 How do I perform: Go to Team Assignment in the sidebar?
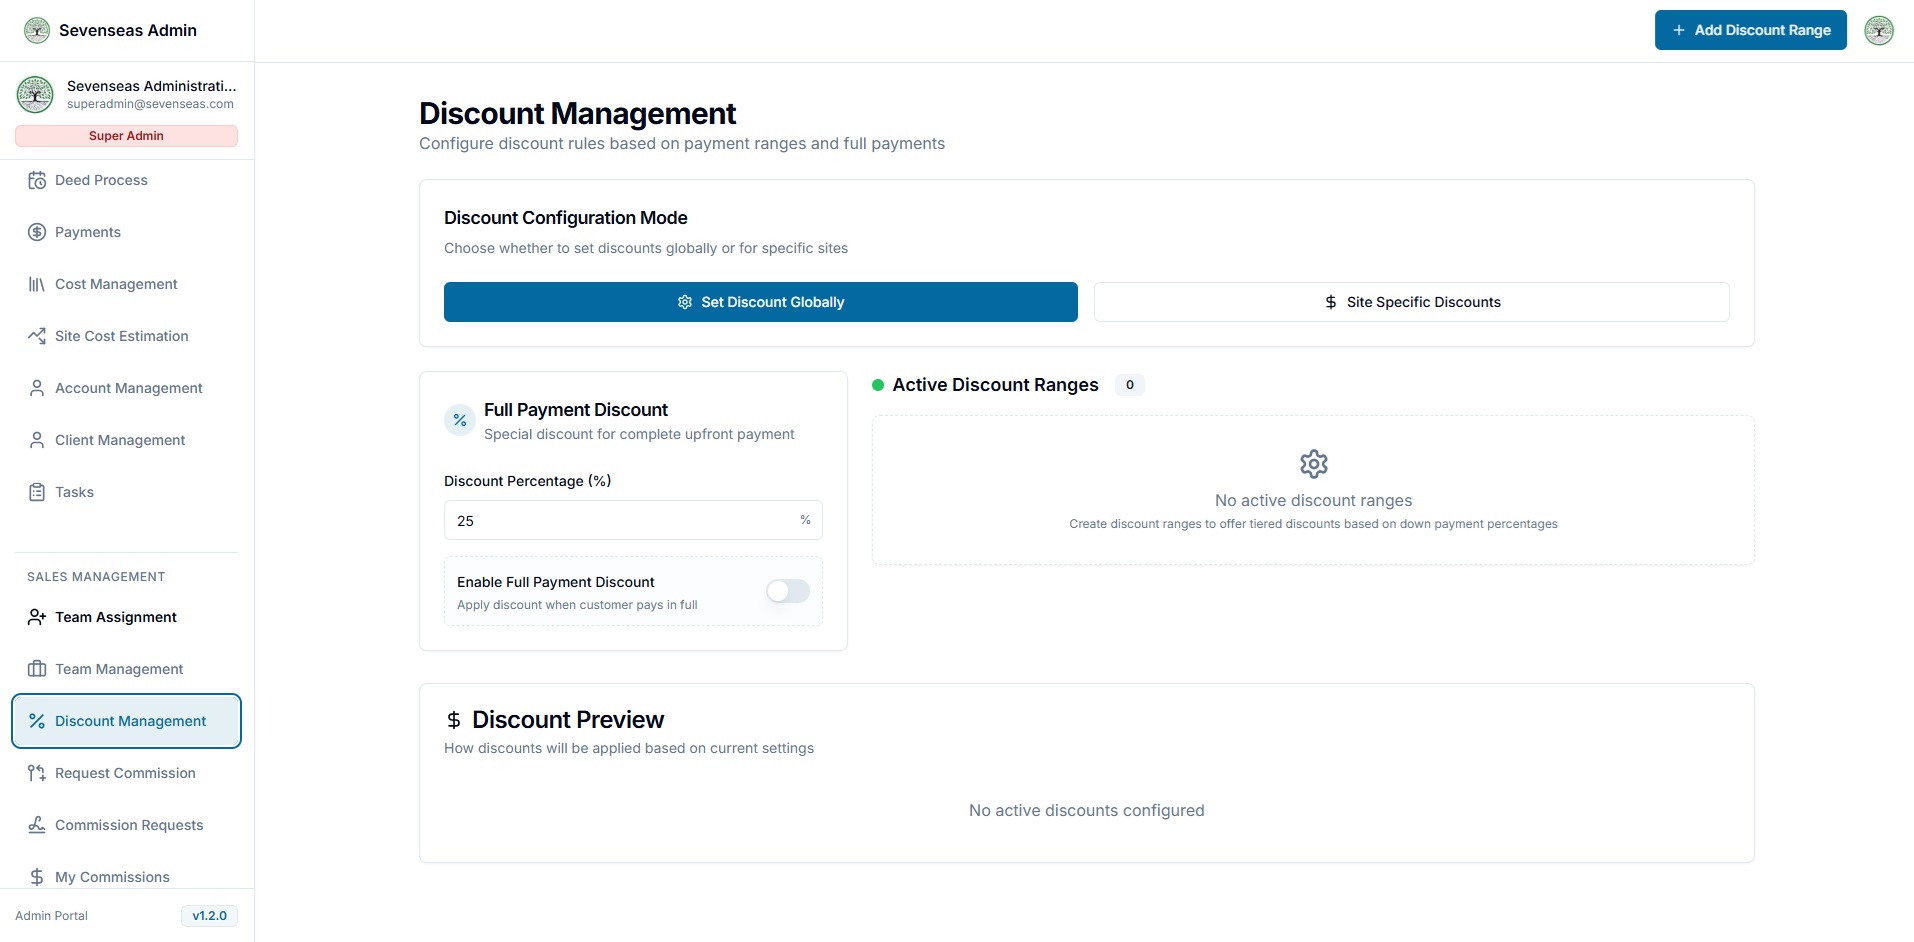coord(115,617)
